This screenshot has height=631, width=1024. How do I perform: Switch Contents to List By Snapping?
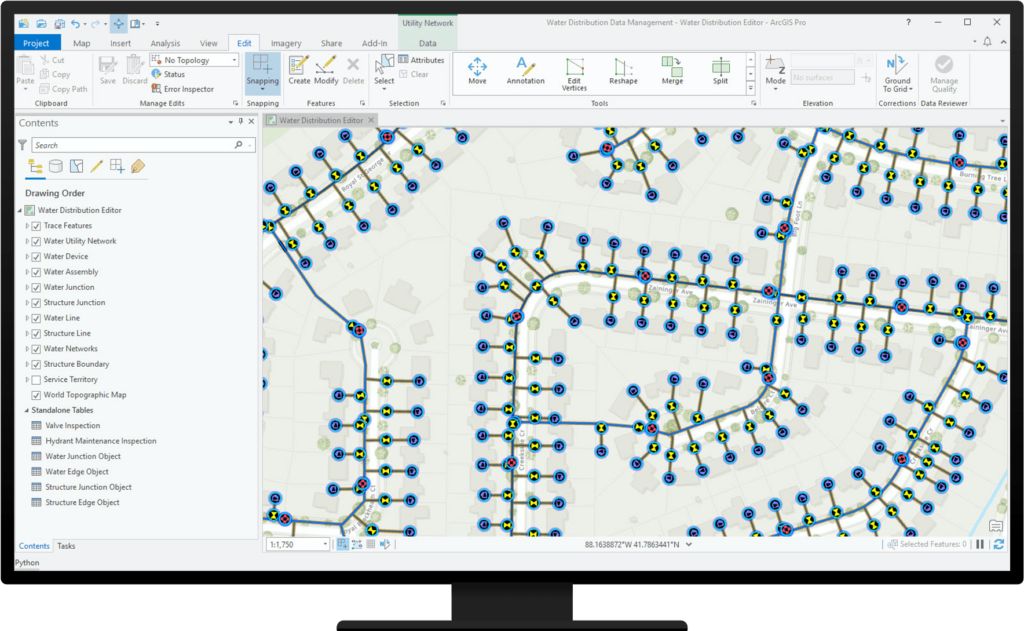(117, 167)
